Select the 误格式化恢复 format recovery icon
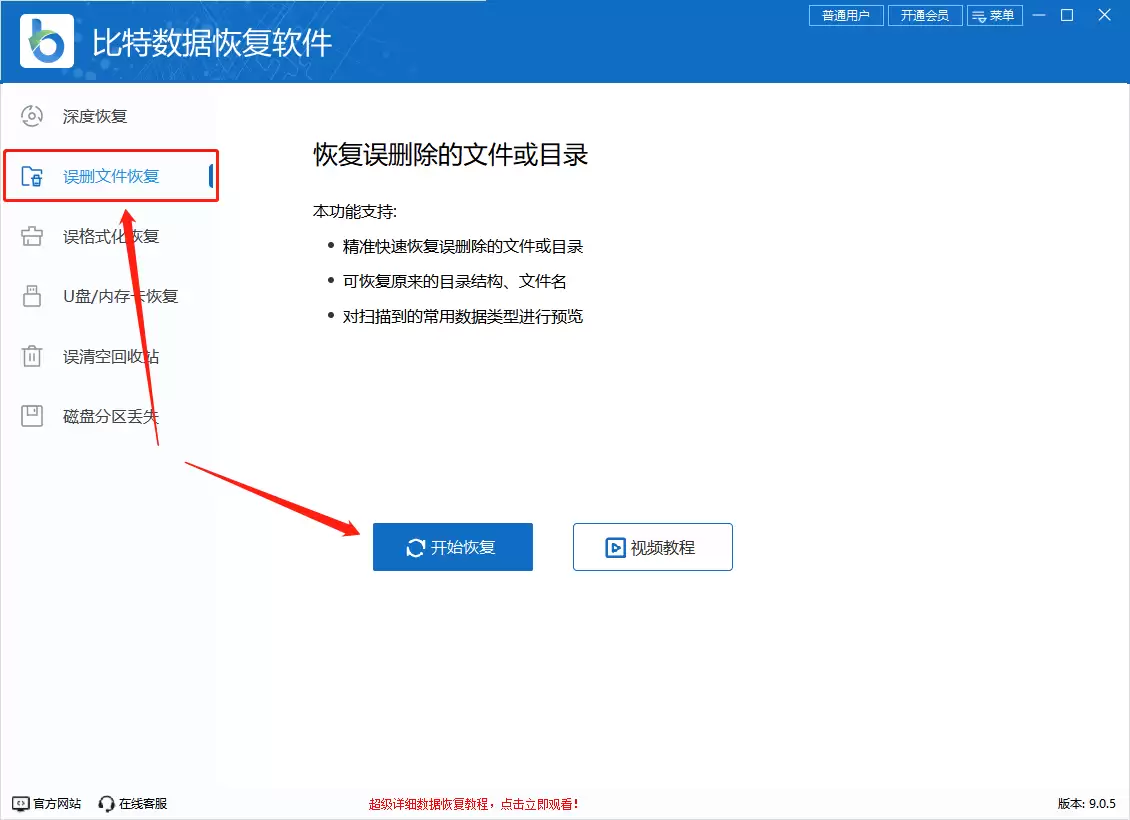The width and height of the screenshot is (1130, 820). [x=31, y=236]
